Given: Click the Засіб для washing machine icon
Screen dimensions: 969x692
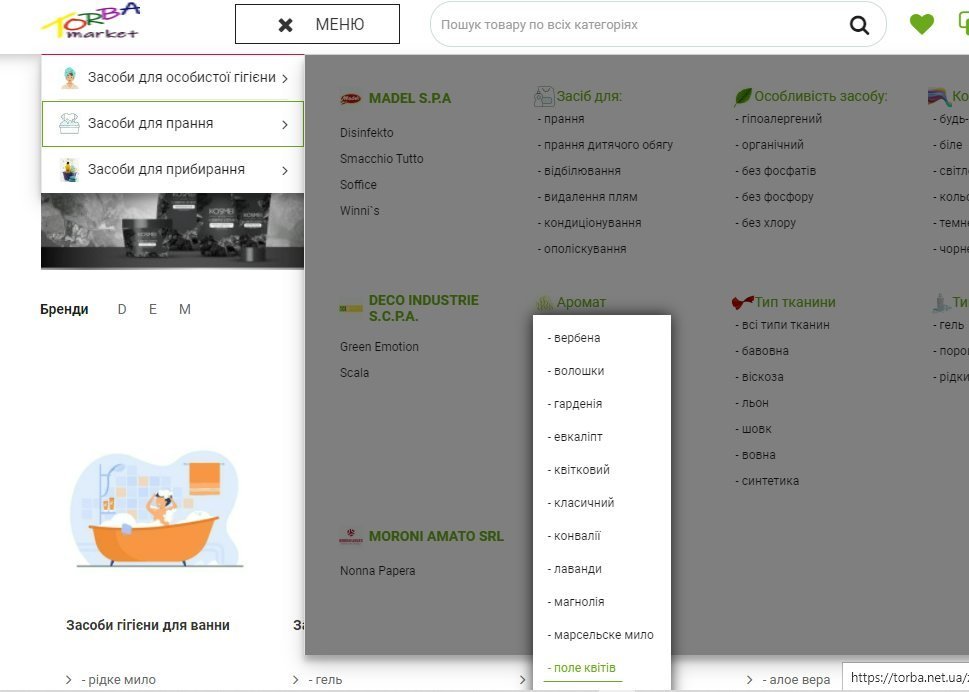Looking at the screenshot, I should [544, 96].
